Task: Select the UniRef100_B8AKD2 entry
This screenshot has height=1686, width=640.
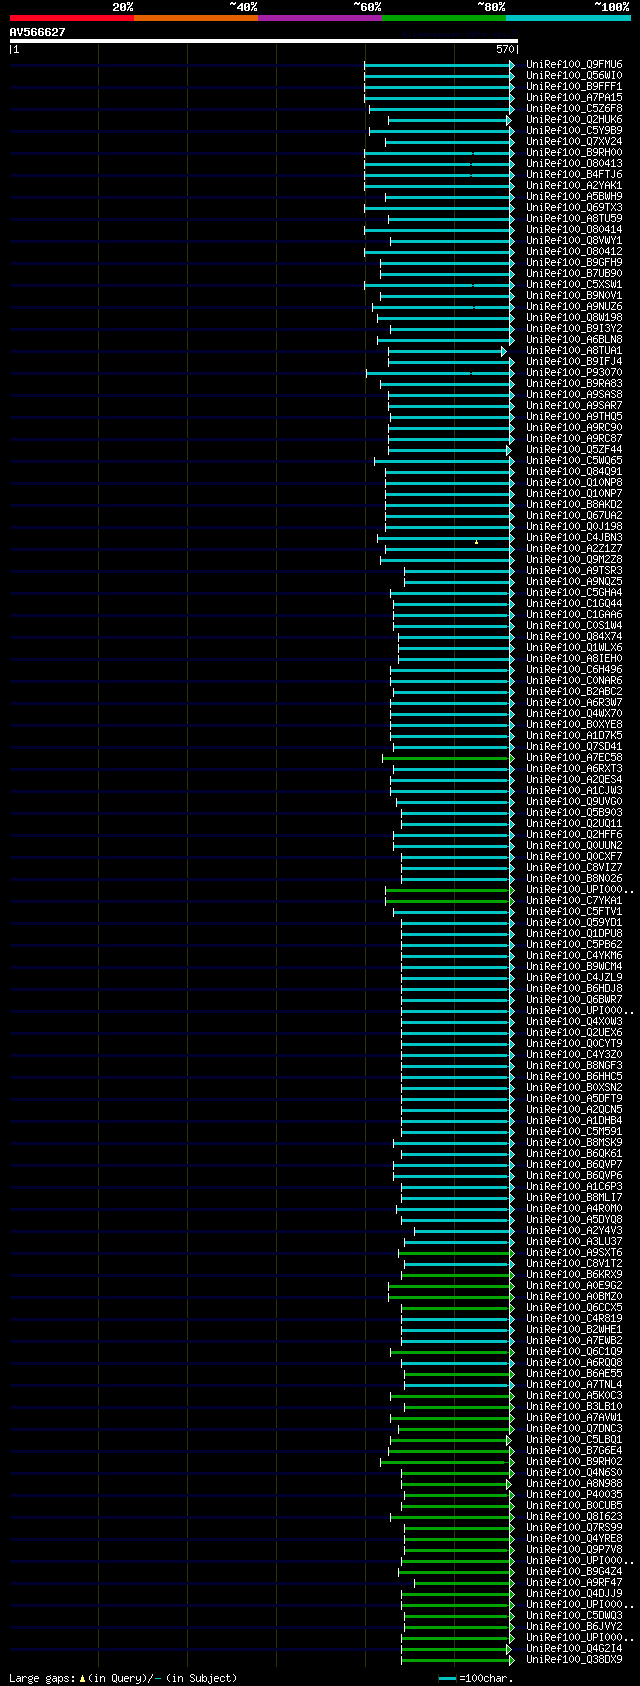Action: click(574, 504)
